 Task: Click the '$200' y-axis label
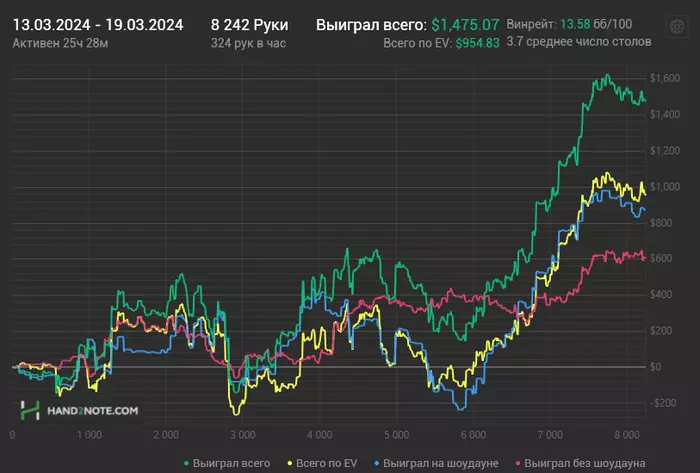click(x=661, y=331)
